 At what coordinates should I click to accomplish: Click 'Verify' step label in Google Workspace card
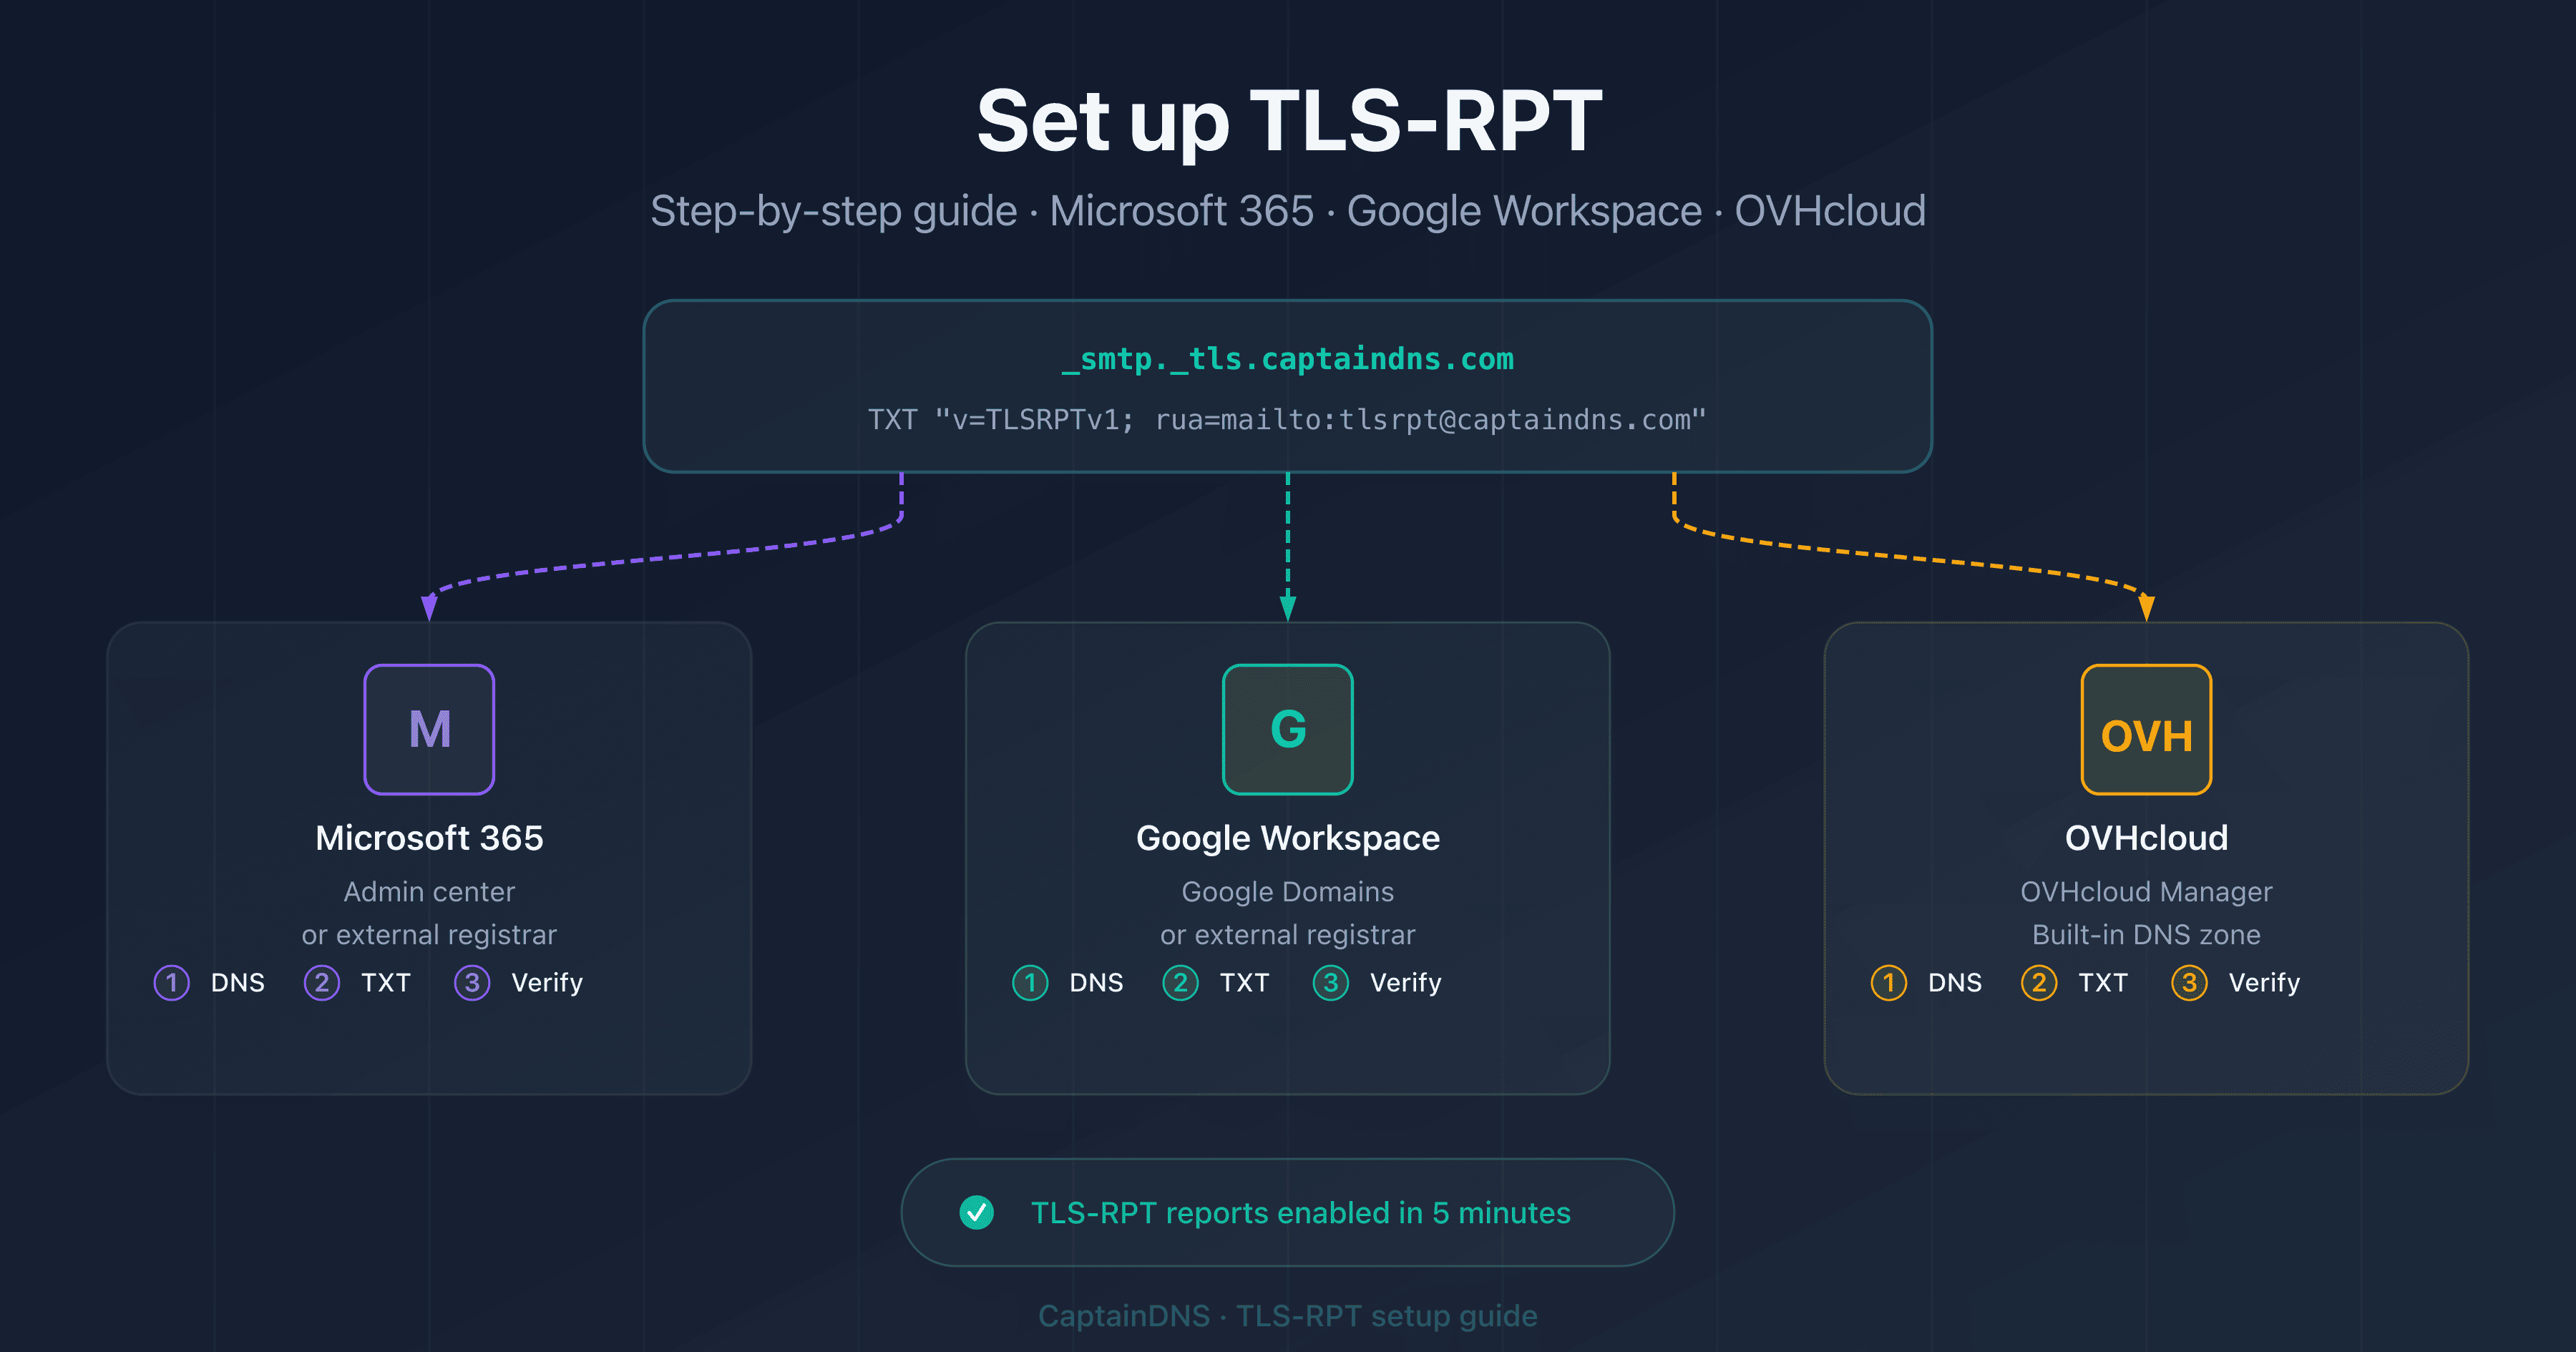[1406, 983]
